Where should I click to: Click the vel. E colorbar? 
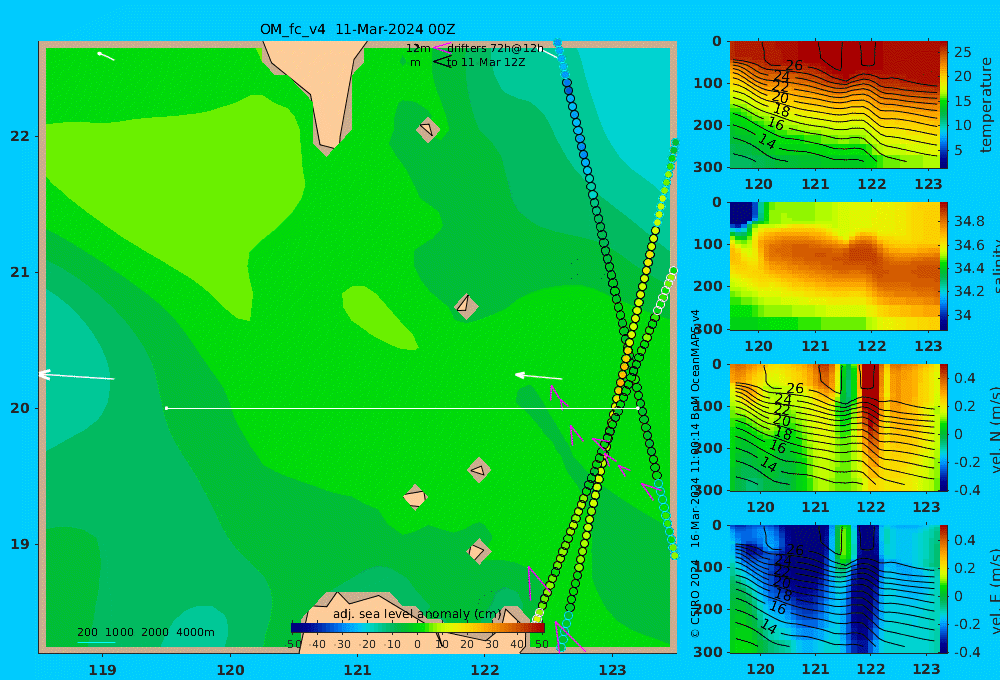944,589
